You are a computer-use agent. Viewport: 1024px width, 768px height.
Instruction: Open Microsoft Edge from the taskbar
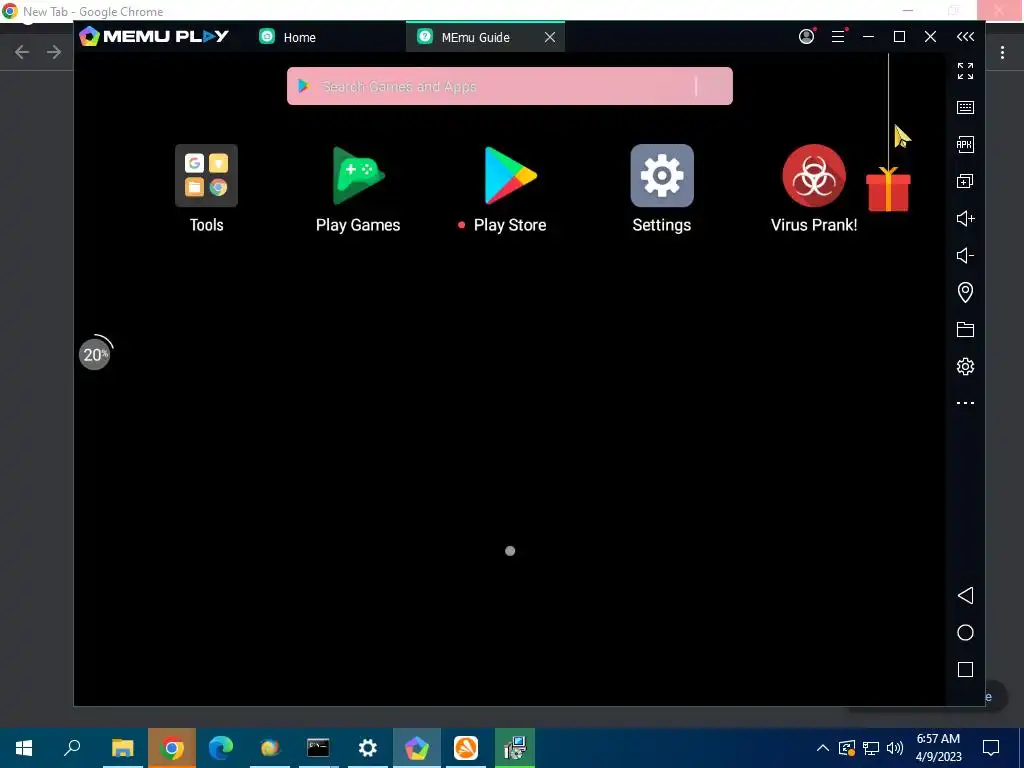point(221,748)
